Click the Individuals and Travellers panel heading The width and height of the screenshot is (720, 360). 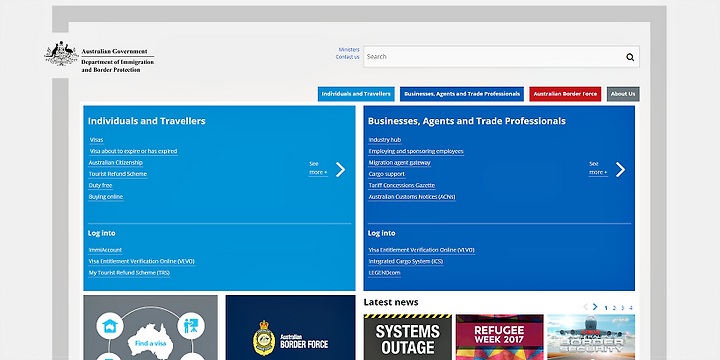pos(146,121)
